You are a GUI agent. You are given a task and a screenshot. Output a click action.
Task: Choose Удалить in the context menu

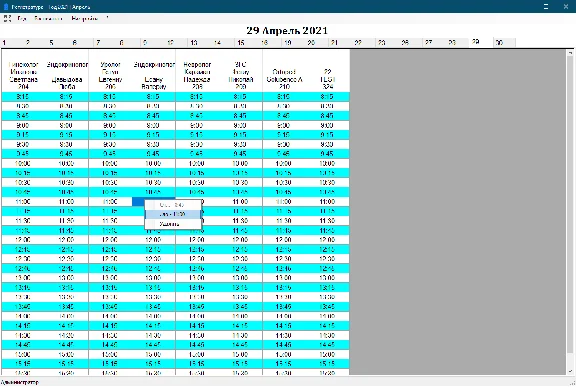click(173, 224)
